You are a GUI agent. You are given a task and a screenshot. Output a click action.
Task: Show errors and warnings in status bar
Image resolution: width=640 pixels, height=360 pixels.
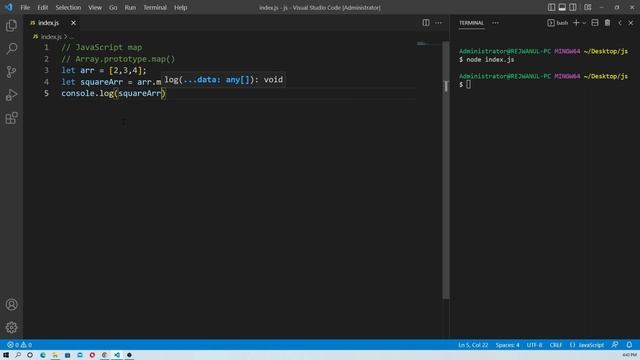click(19, 345)
